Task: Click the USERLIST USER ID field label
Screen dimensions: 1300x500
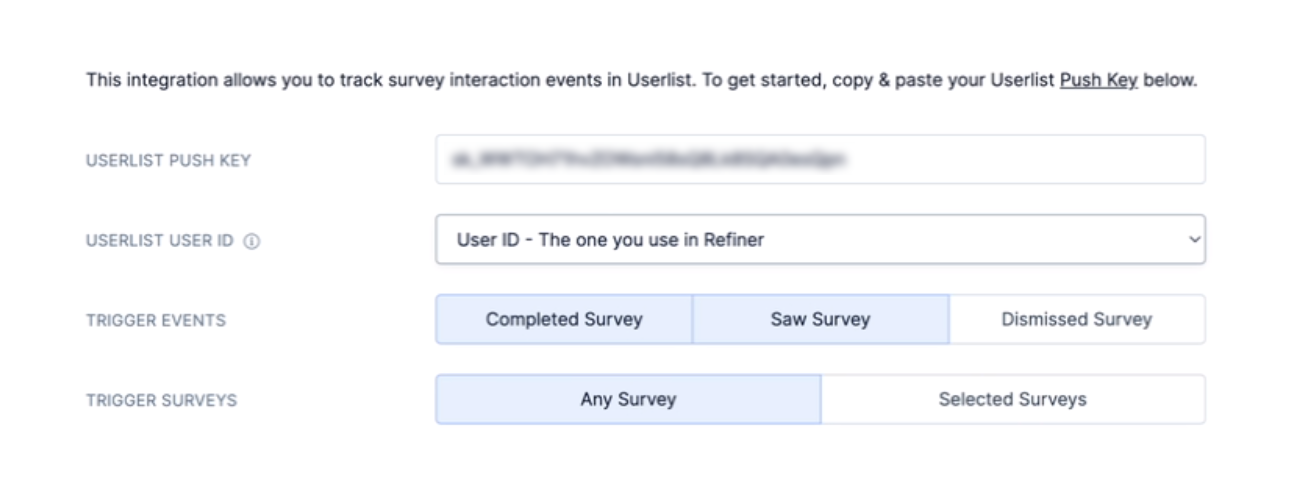Action: pyautogui.click(x=160, y=241)
